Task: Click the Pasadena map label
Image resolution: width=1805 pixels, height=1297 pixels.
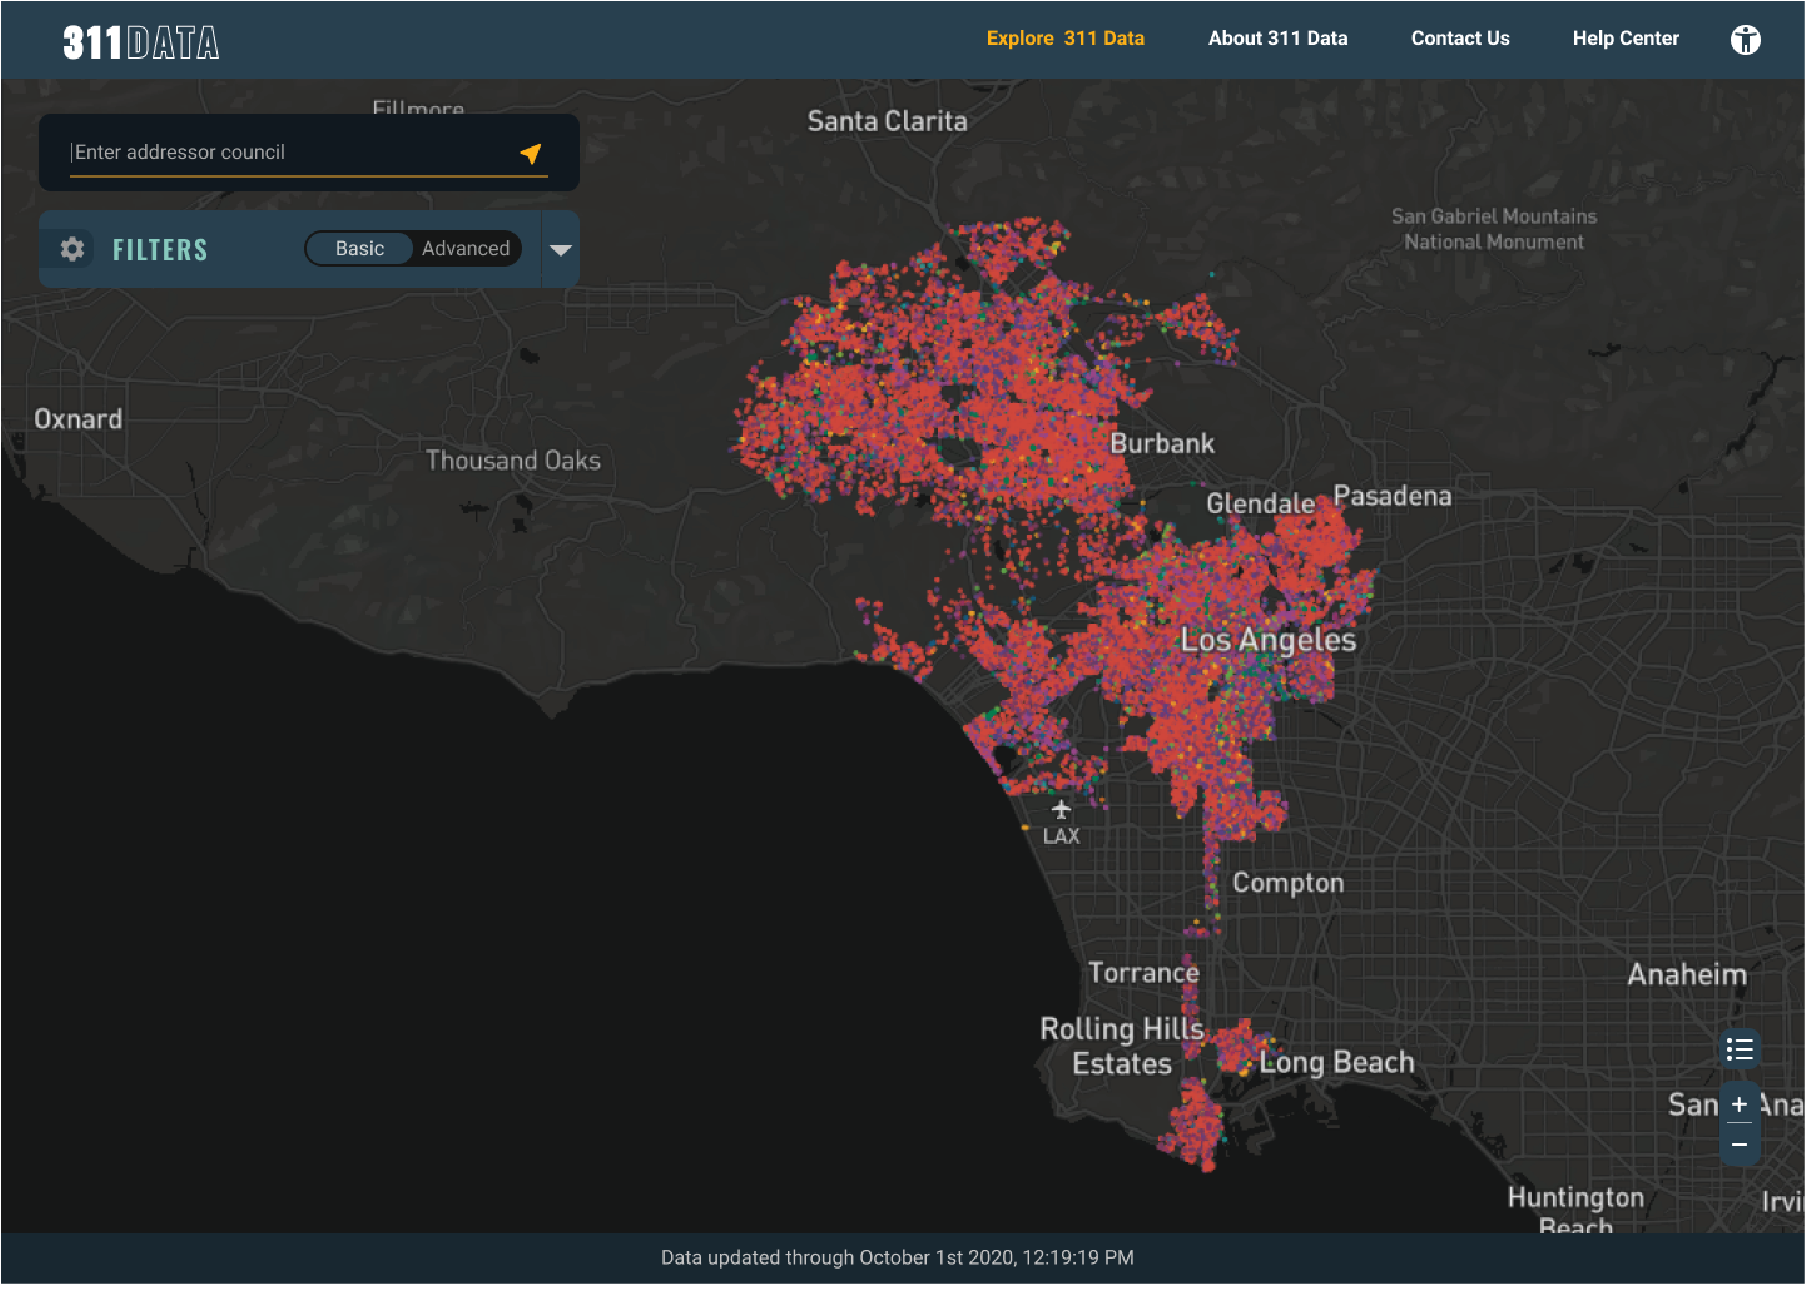Action: pyautogui.click(x=1392, y=496)
